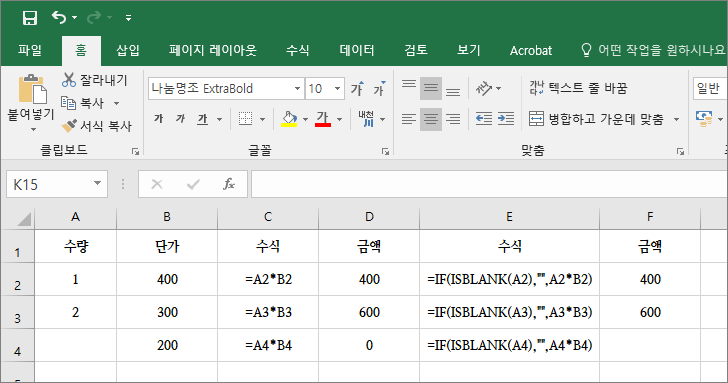Viewport: 728px width, 383px height.
Task: Click decrease indent icon
Action: (484, 119)
